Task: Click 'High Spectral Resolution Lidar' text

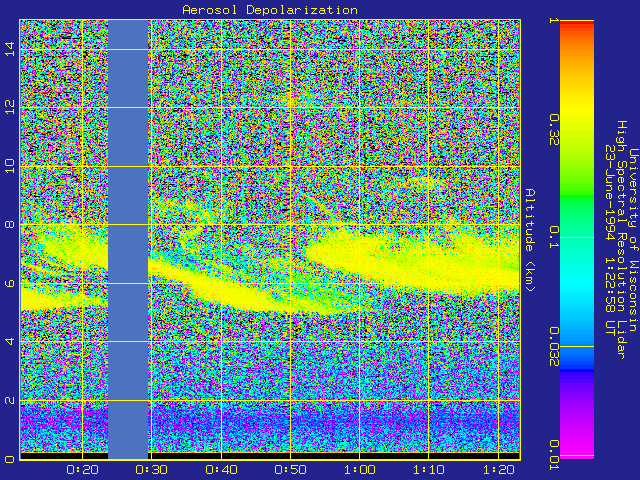Action: tap(622, 240)
